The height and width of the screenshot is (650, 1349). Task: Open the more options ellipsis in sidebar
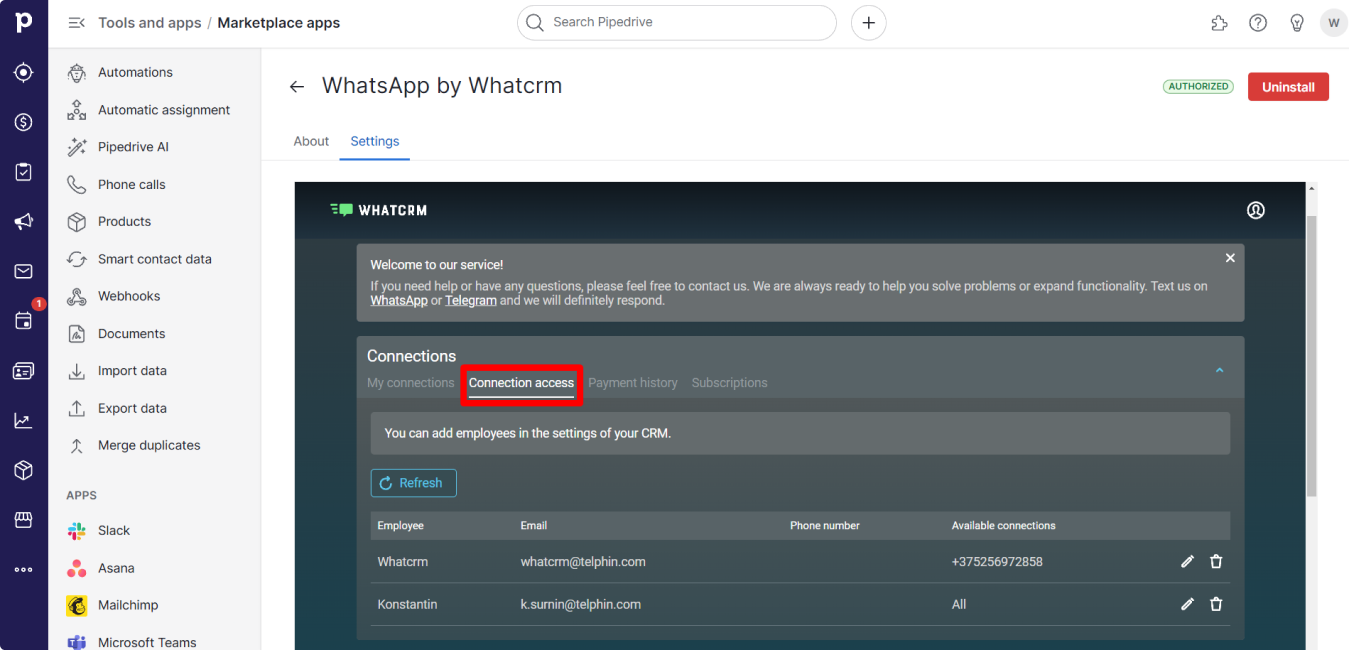coord(24,569)
